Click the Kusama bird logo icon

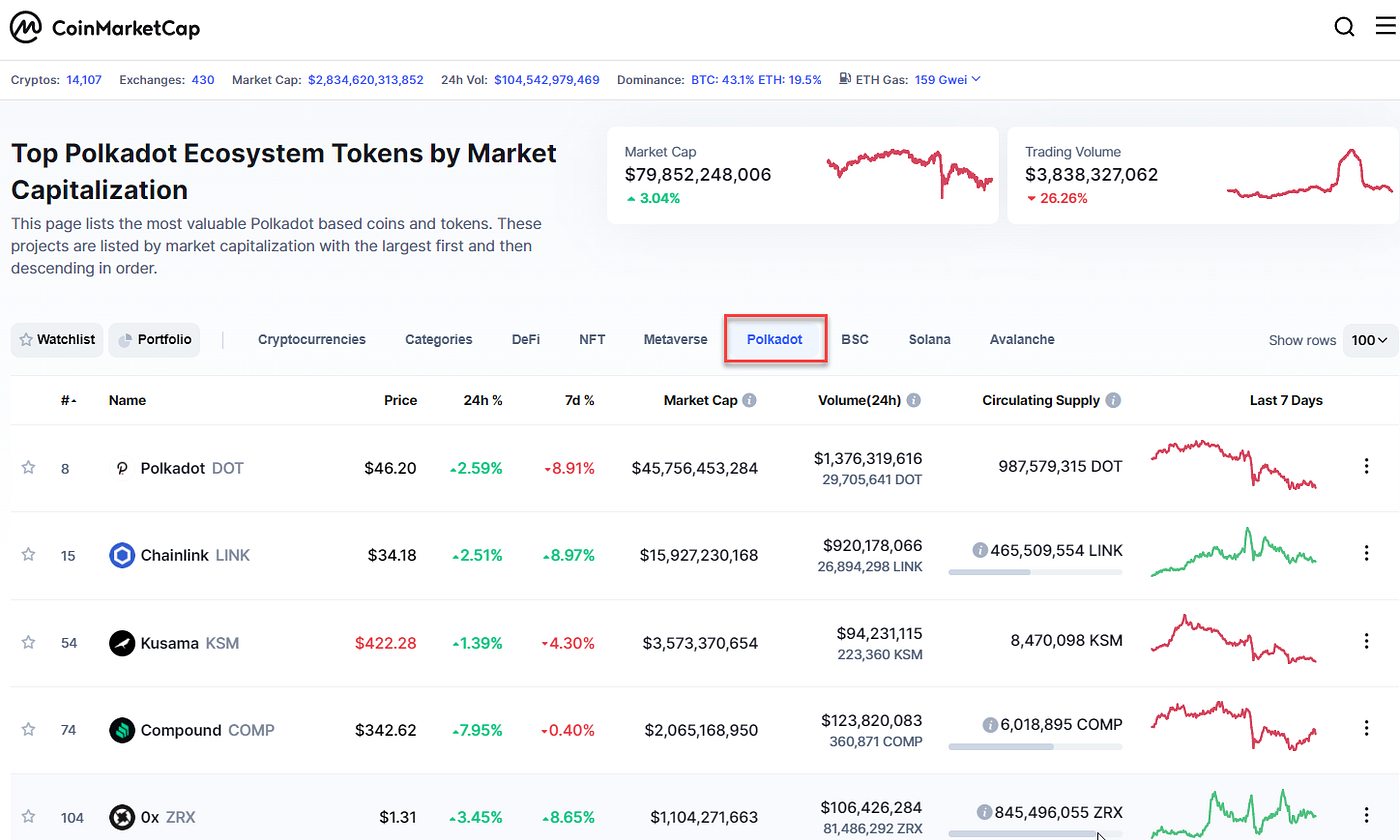tap(122, 643)
